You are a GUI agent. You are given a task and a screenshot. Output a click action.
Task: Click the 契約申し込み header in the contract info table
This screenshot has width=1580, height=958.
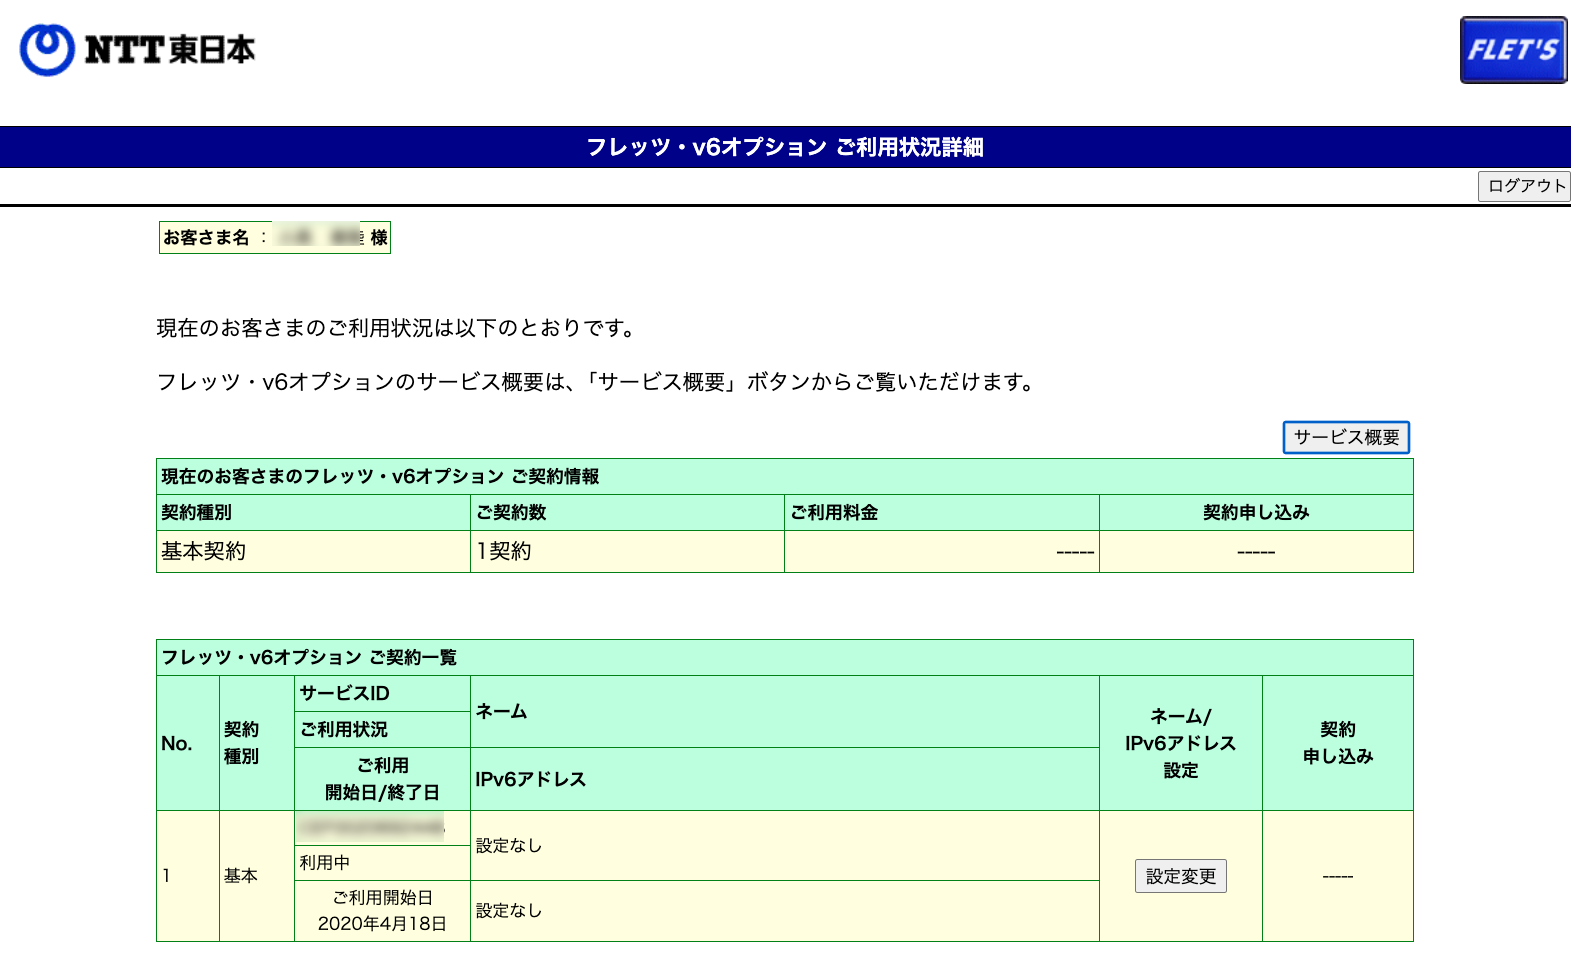point(1256,512)
